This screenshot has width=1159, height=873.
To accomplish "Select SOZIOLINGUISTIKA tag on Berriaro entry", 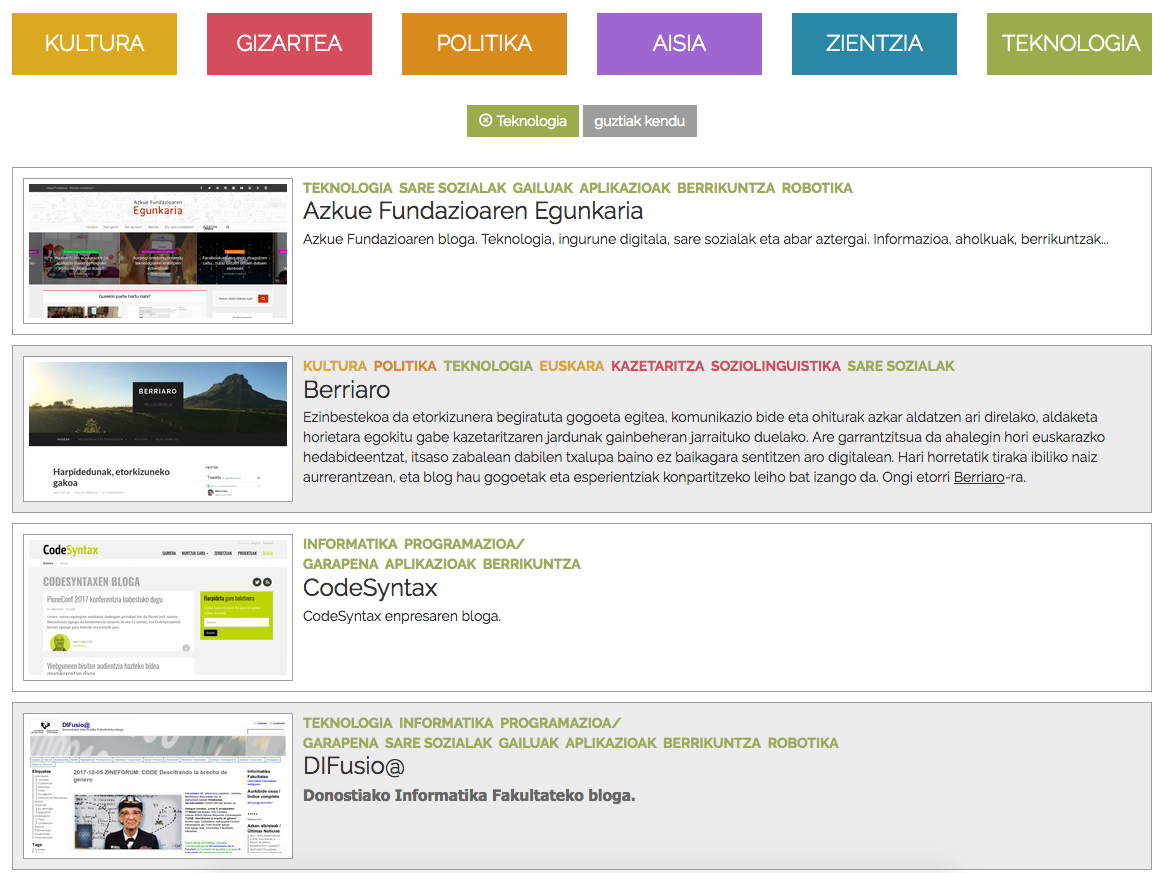I will click(775, 366).
